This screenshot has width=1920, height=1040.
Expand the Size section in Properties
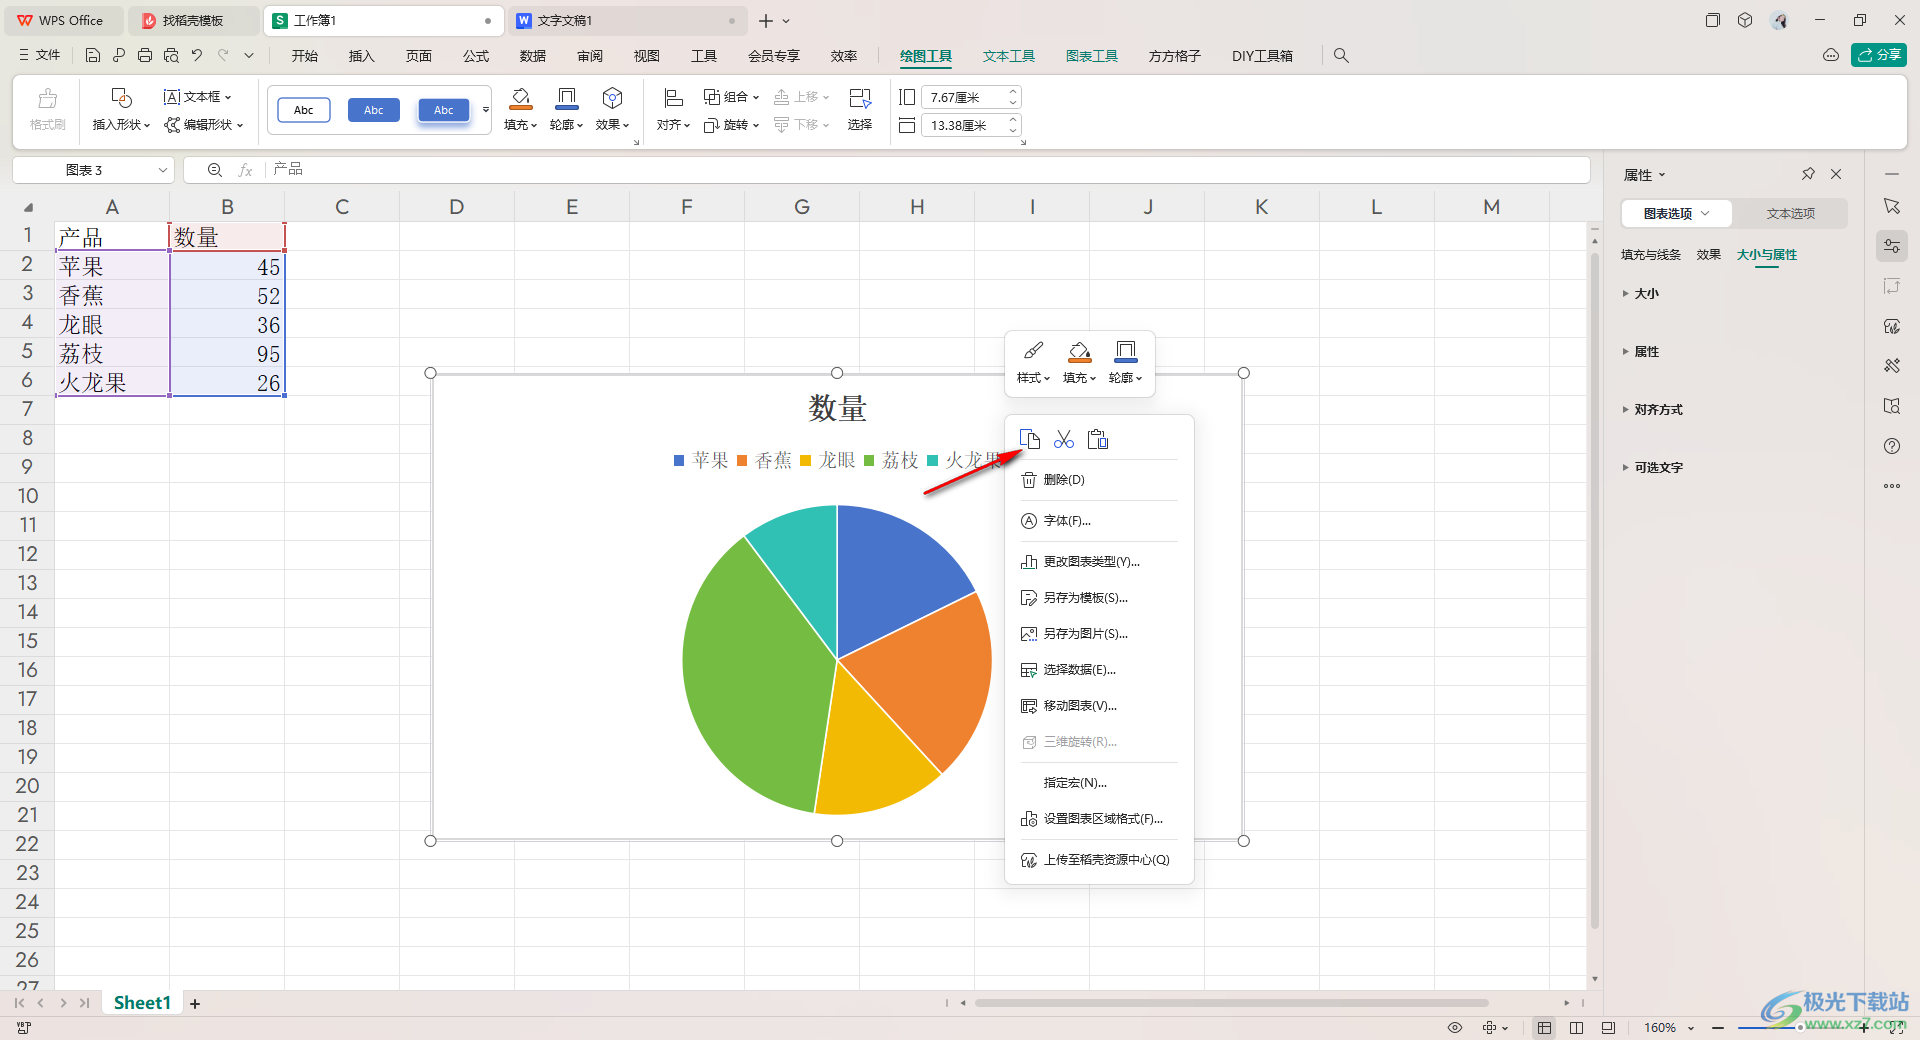(1640, 294)
